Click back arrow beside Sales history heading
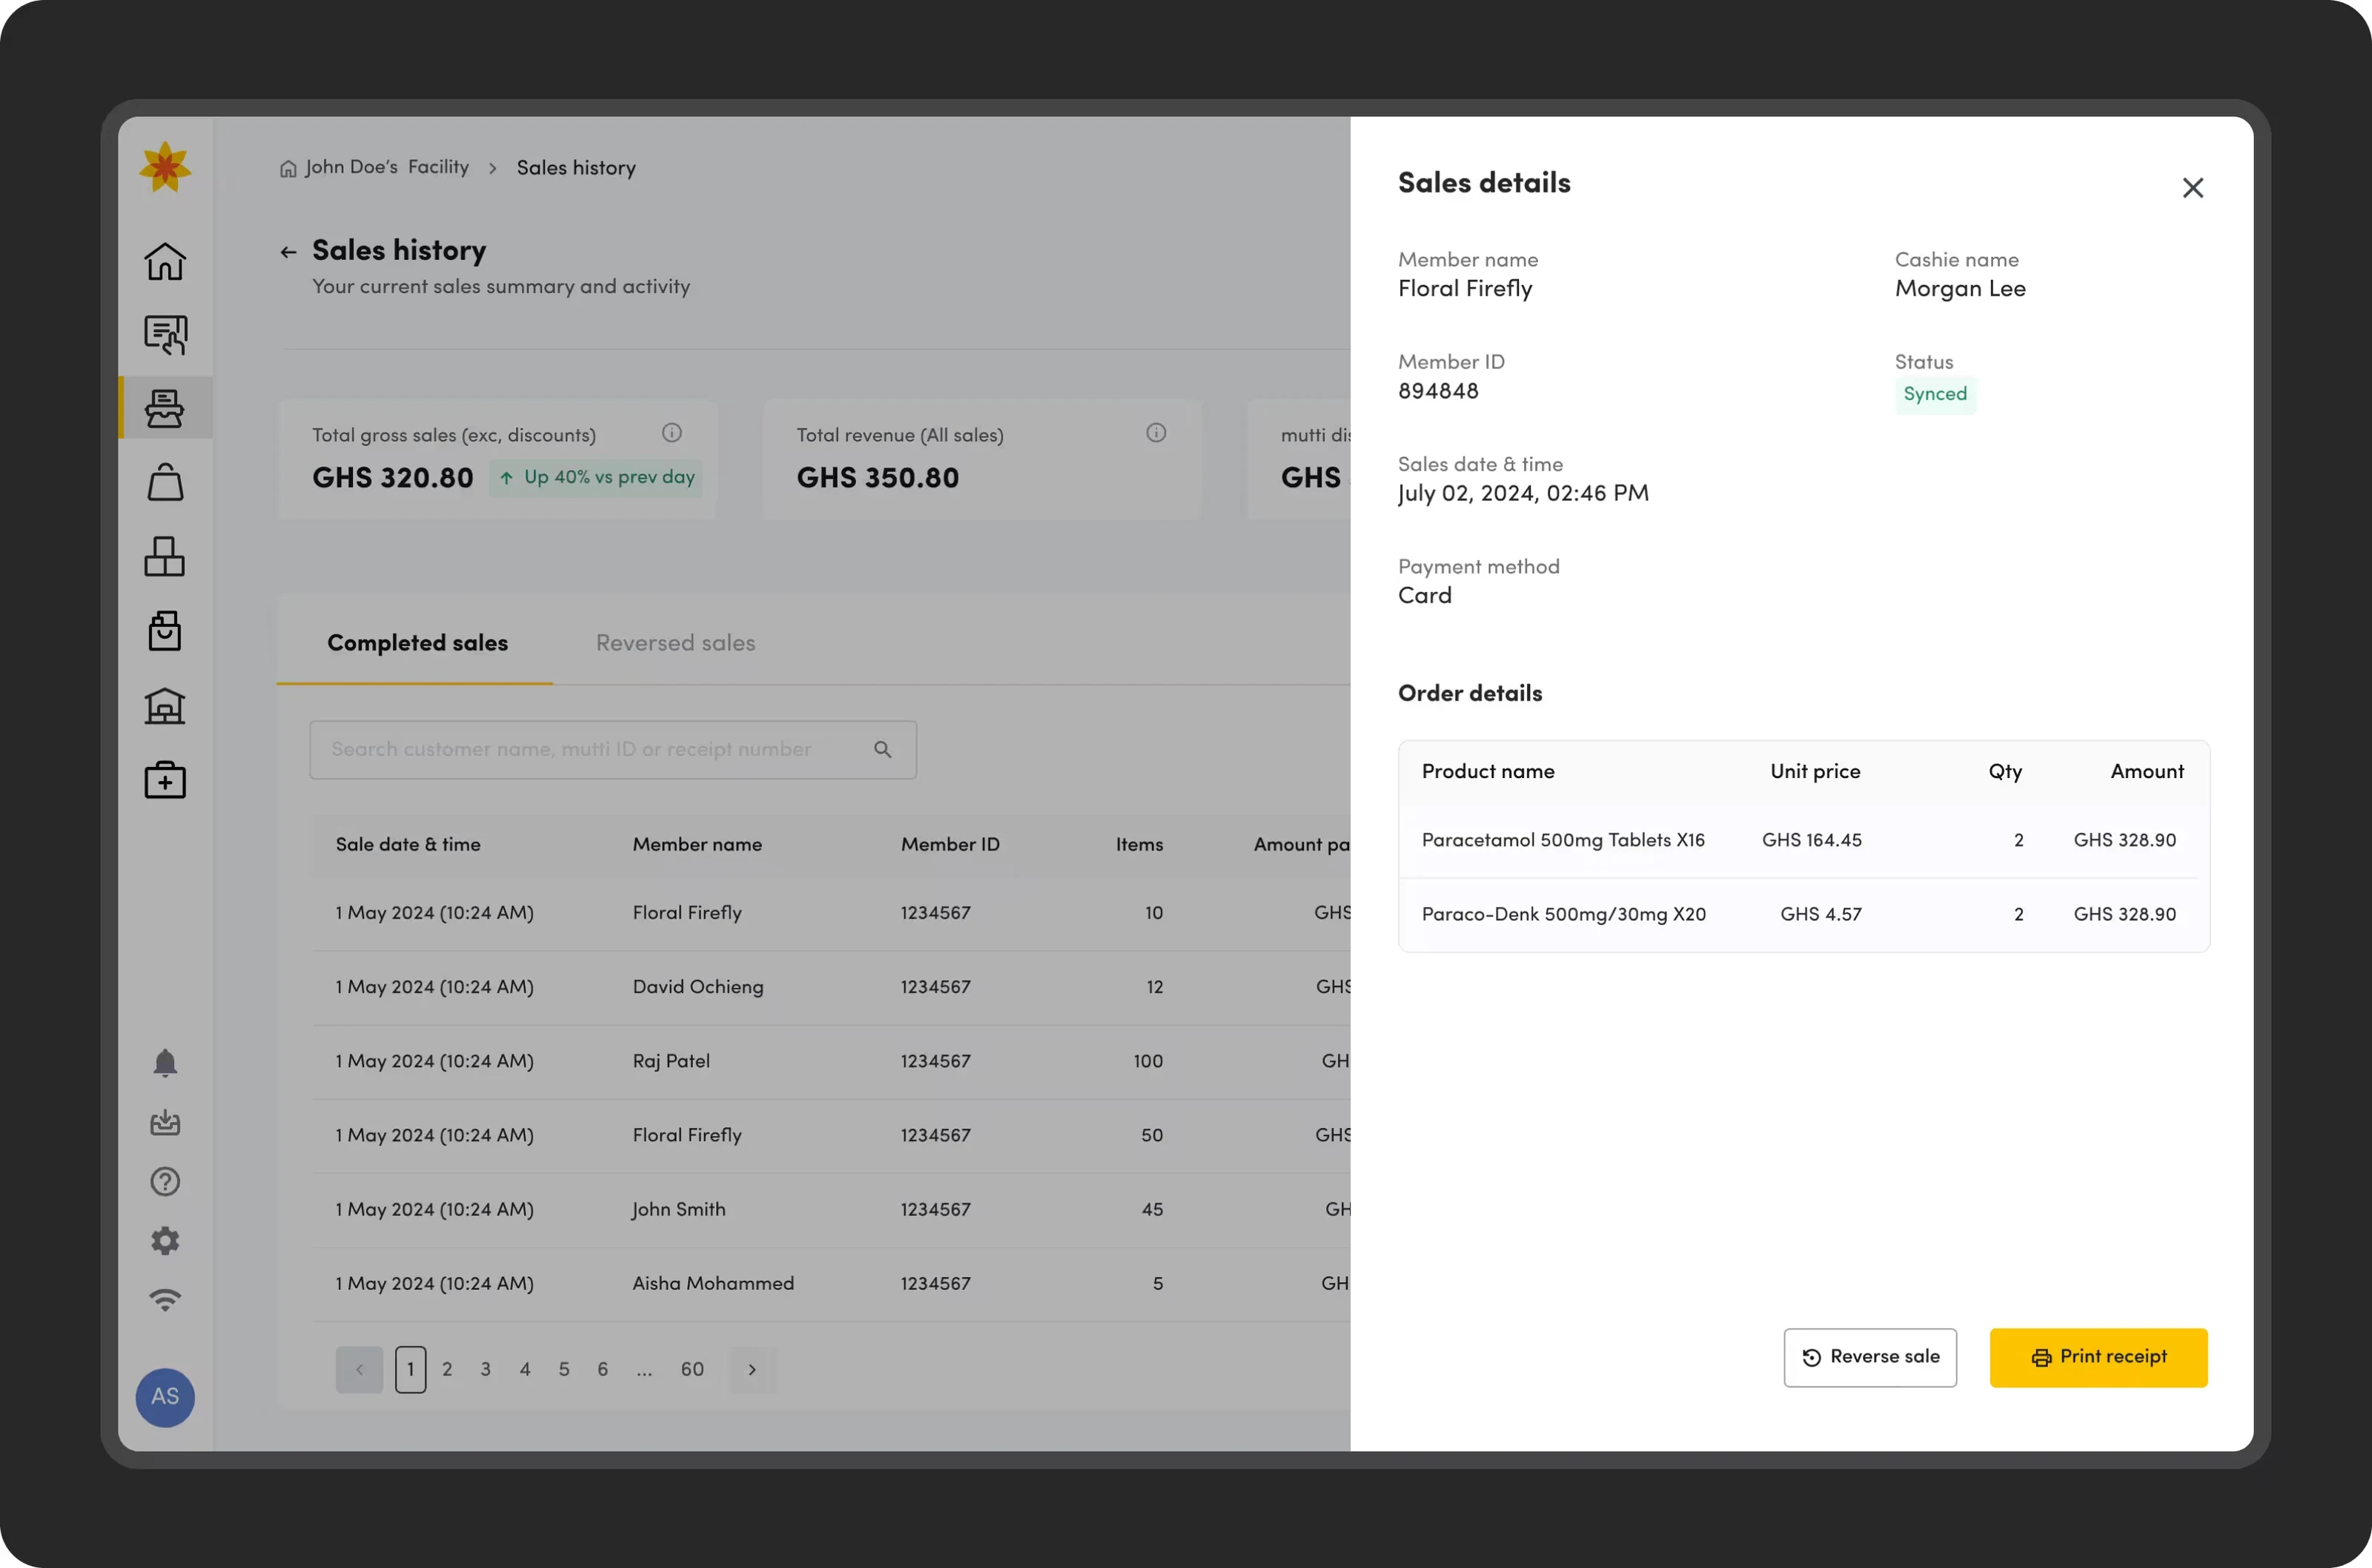 click(x=288, y=252)
